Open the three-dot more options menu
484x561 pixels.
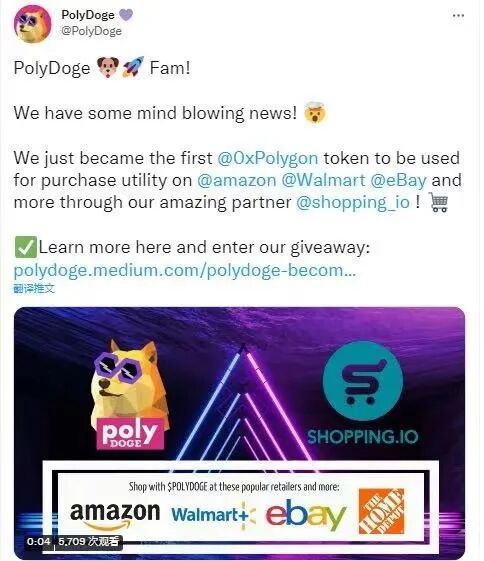tap(458, 16)
